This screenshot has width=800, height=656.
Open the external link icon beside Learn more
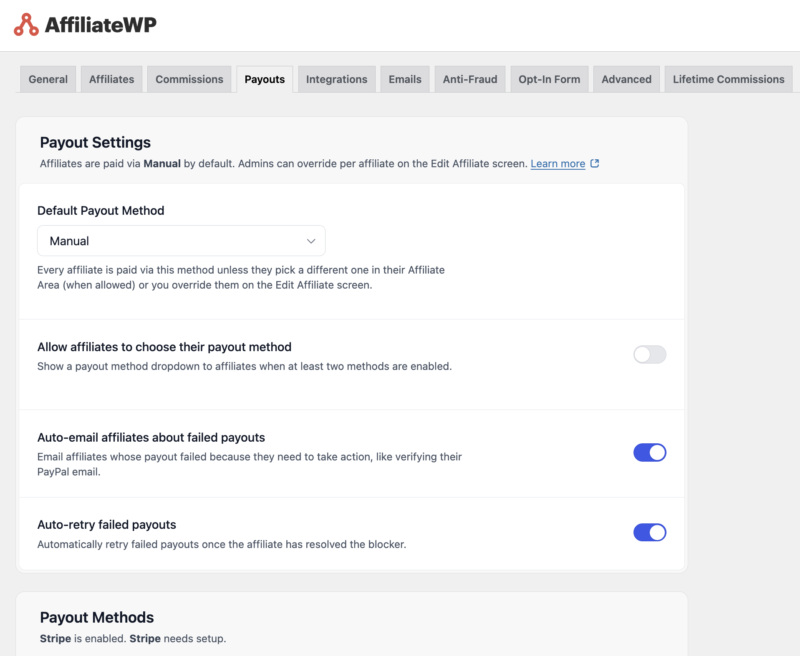tap(594, 163)
